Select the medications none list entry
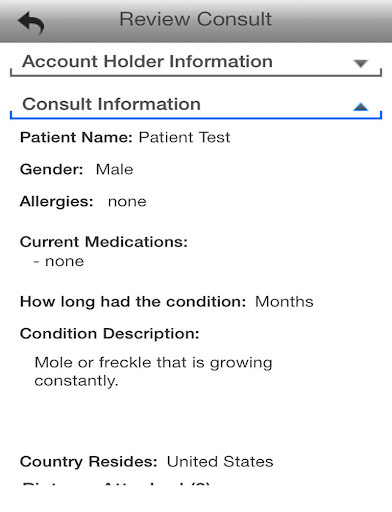Image resolution: width=392 pixels, height=512 pixels. 59,262
